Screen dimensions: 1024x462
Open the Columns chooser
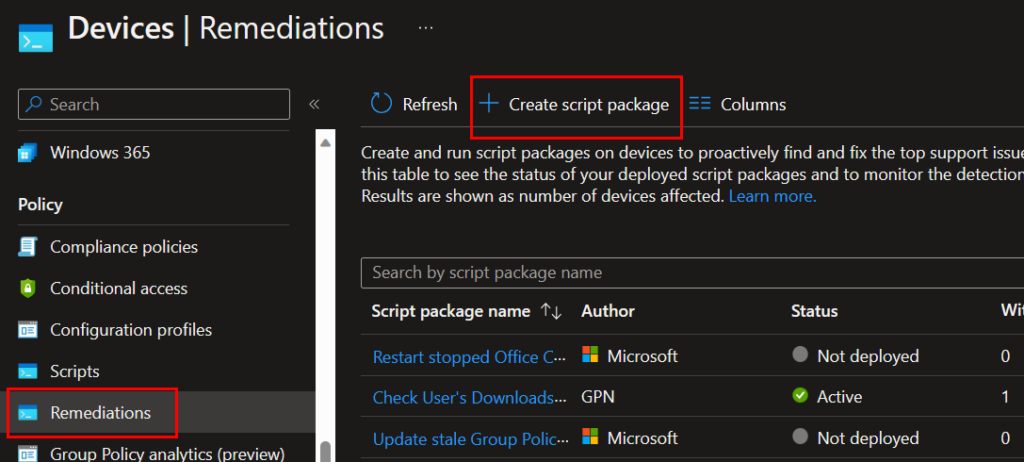click(737, 104)
